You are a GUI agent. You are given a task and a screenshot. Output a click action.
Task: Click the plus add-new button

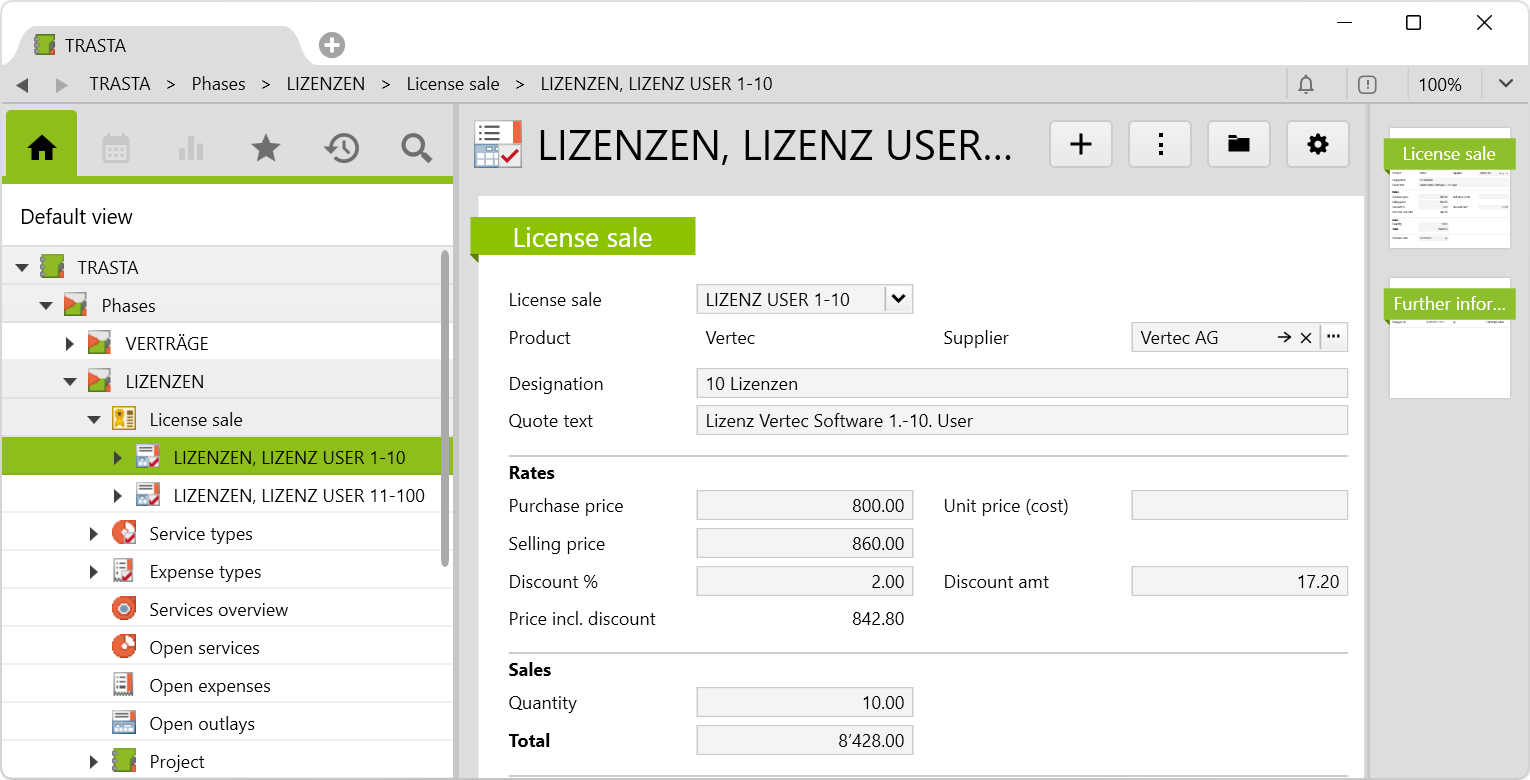pyautogui.click(x=1080, y=145)
